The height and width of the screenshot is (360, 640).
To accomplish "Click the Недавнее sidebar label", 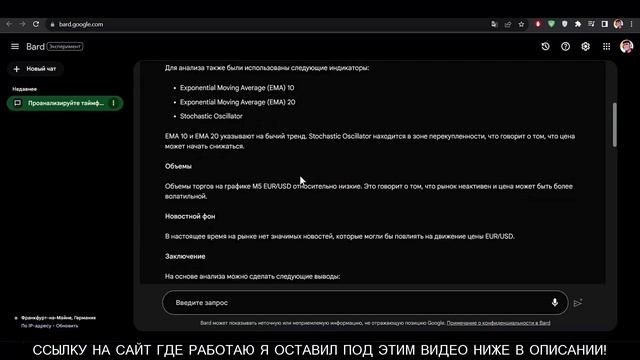I will point(24,89).
